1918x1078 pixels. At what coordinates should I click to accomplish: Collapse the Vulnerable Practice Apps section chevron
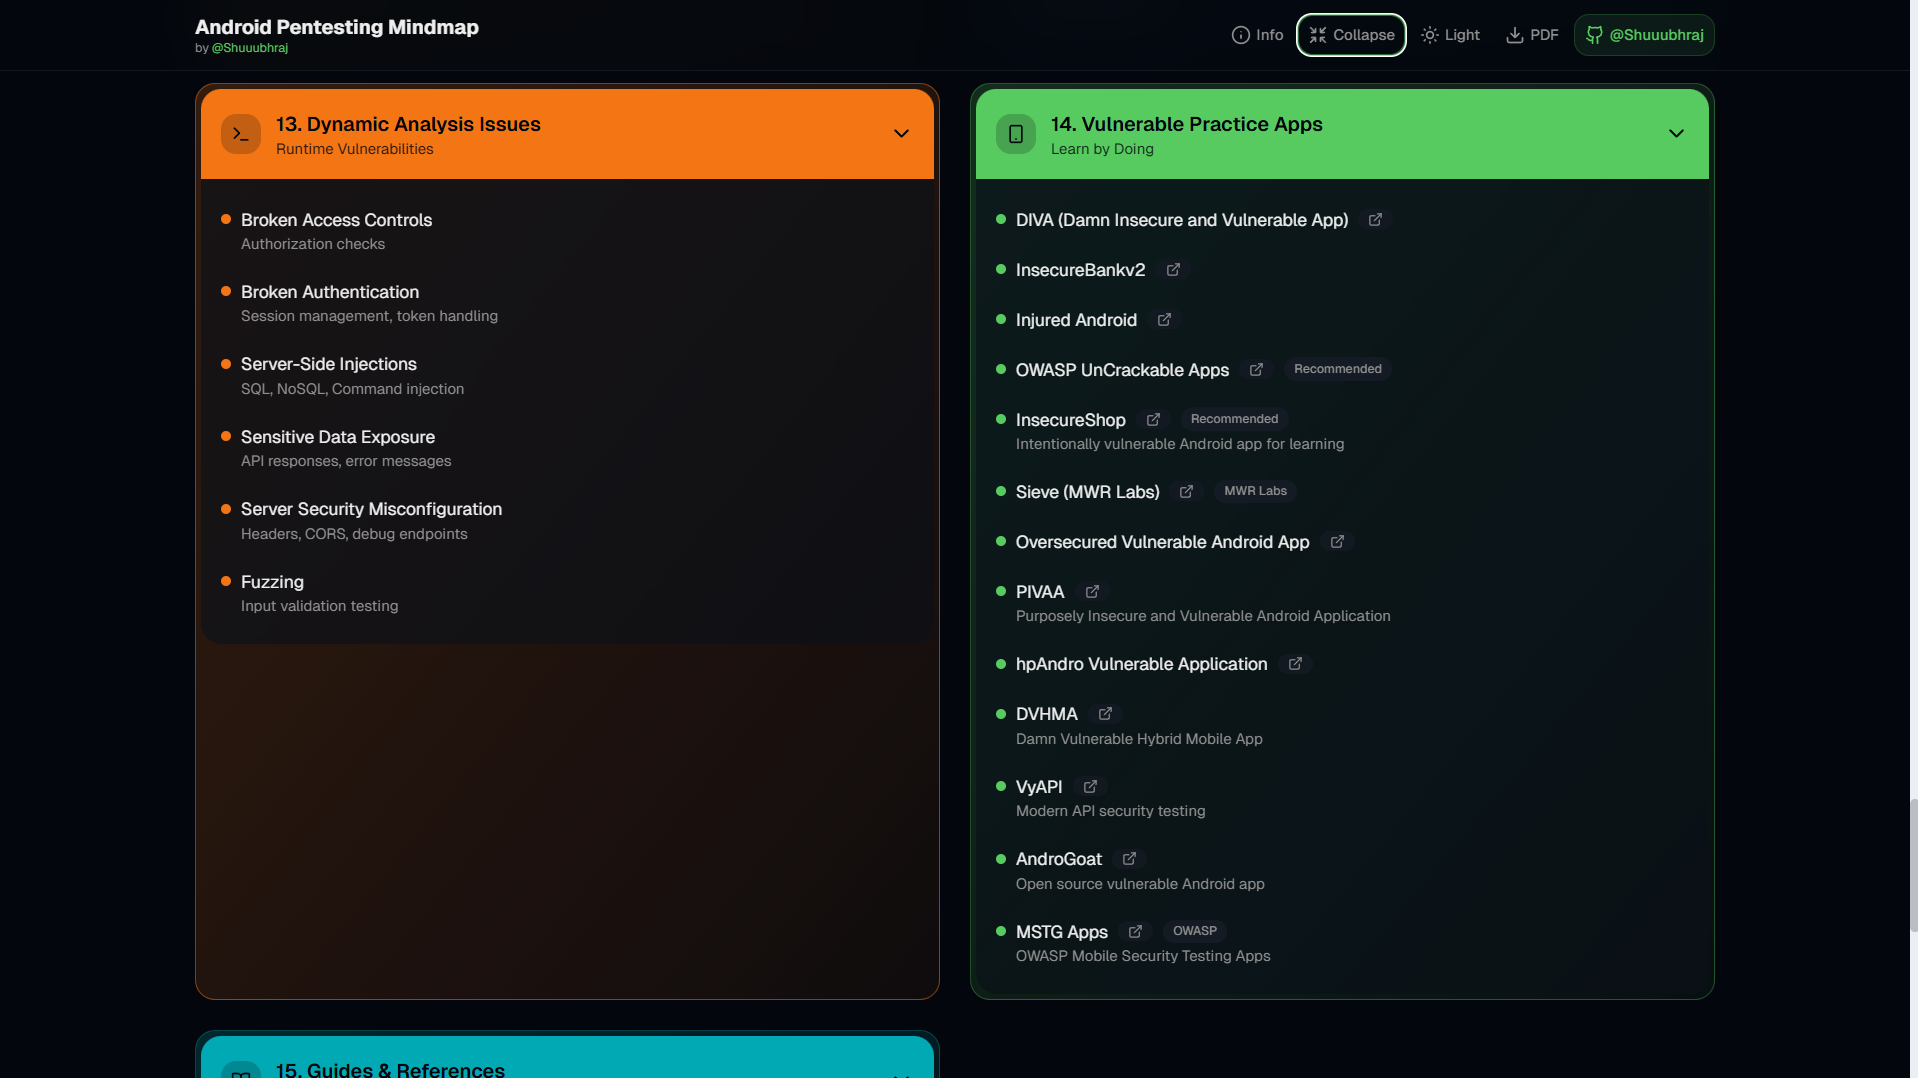pyautogui.click(x=1676, y=134)
